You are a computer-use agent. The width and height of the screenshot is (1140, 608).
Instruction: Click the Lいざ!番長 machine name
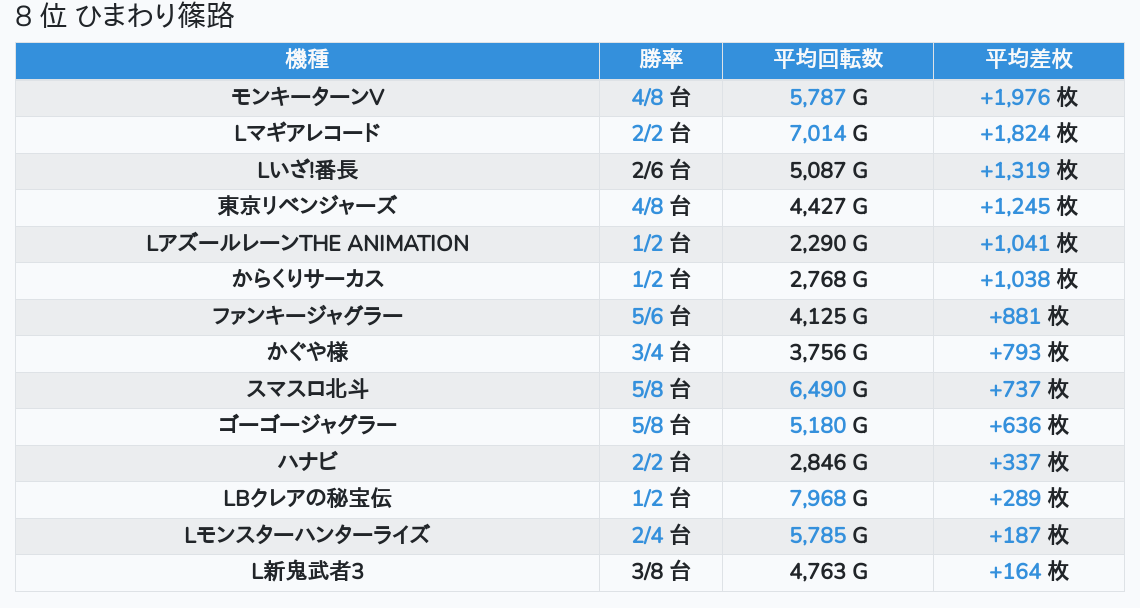(307, 170)
